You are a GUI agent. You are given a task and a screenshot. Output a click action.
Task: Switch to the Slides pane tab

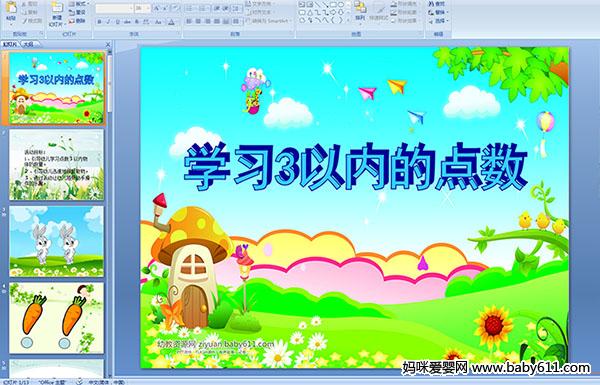(10, 44)
